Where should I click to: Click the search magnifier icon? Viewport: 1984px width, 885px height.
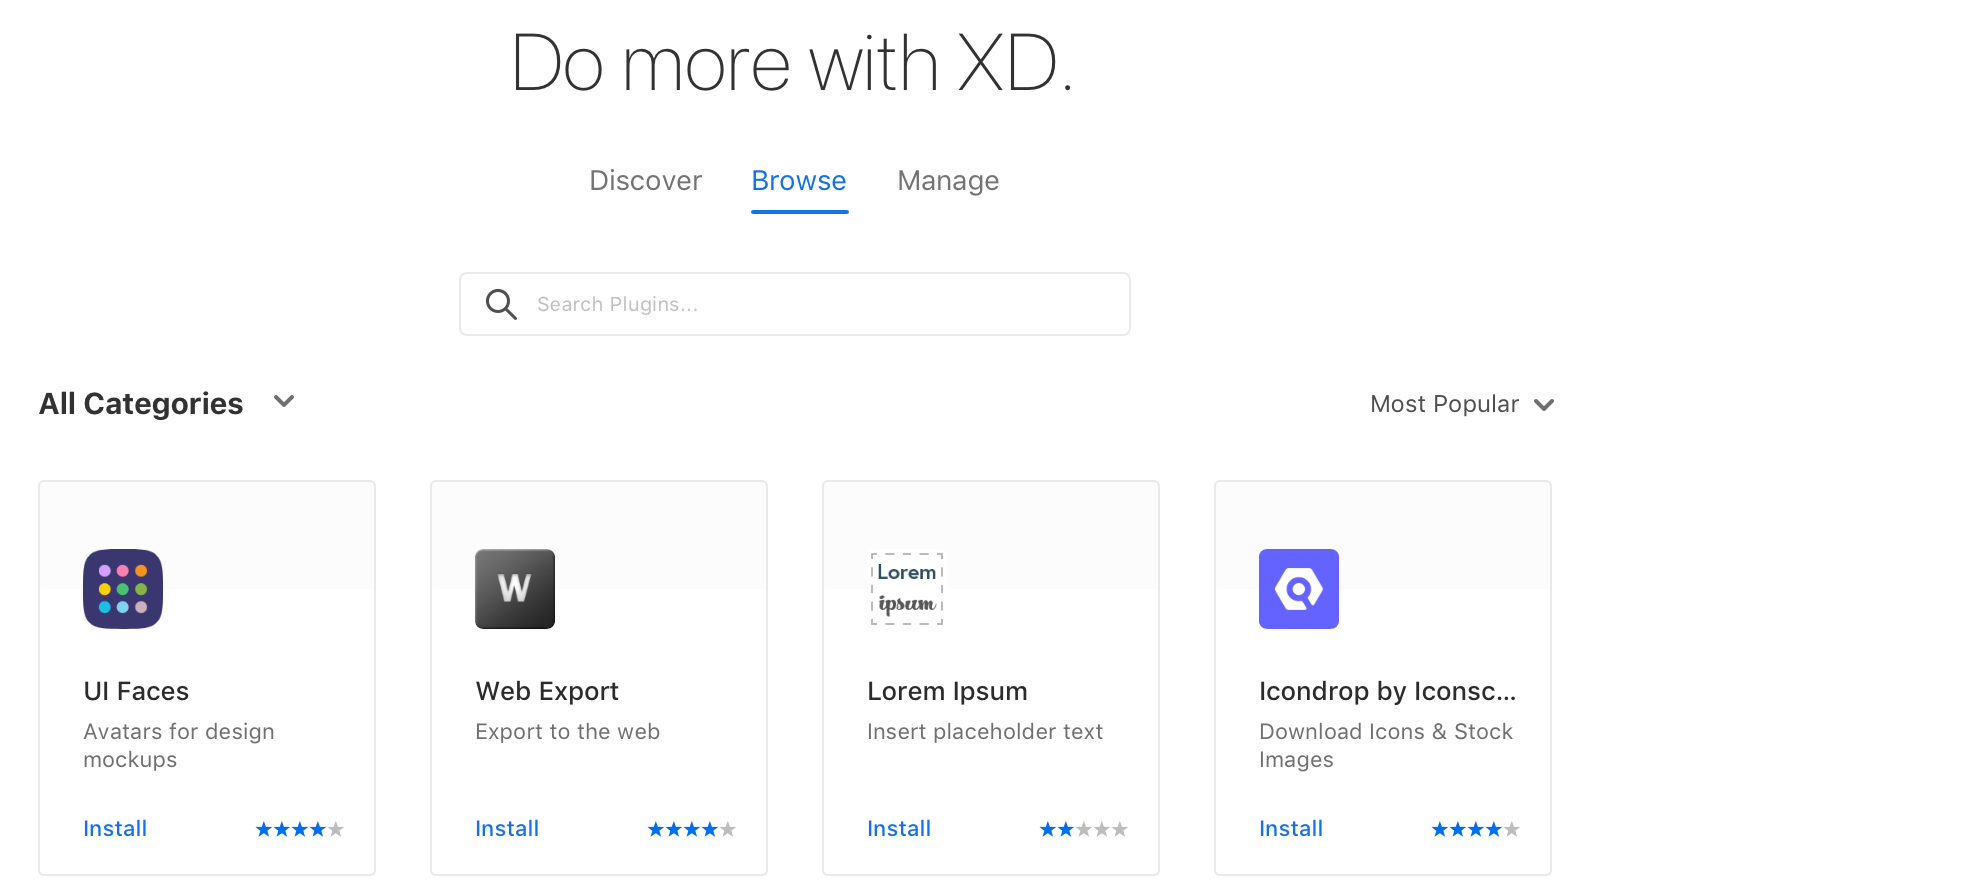501,304
